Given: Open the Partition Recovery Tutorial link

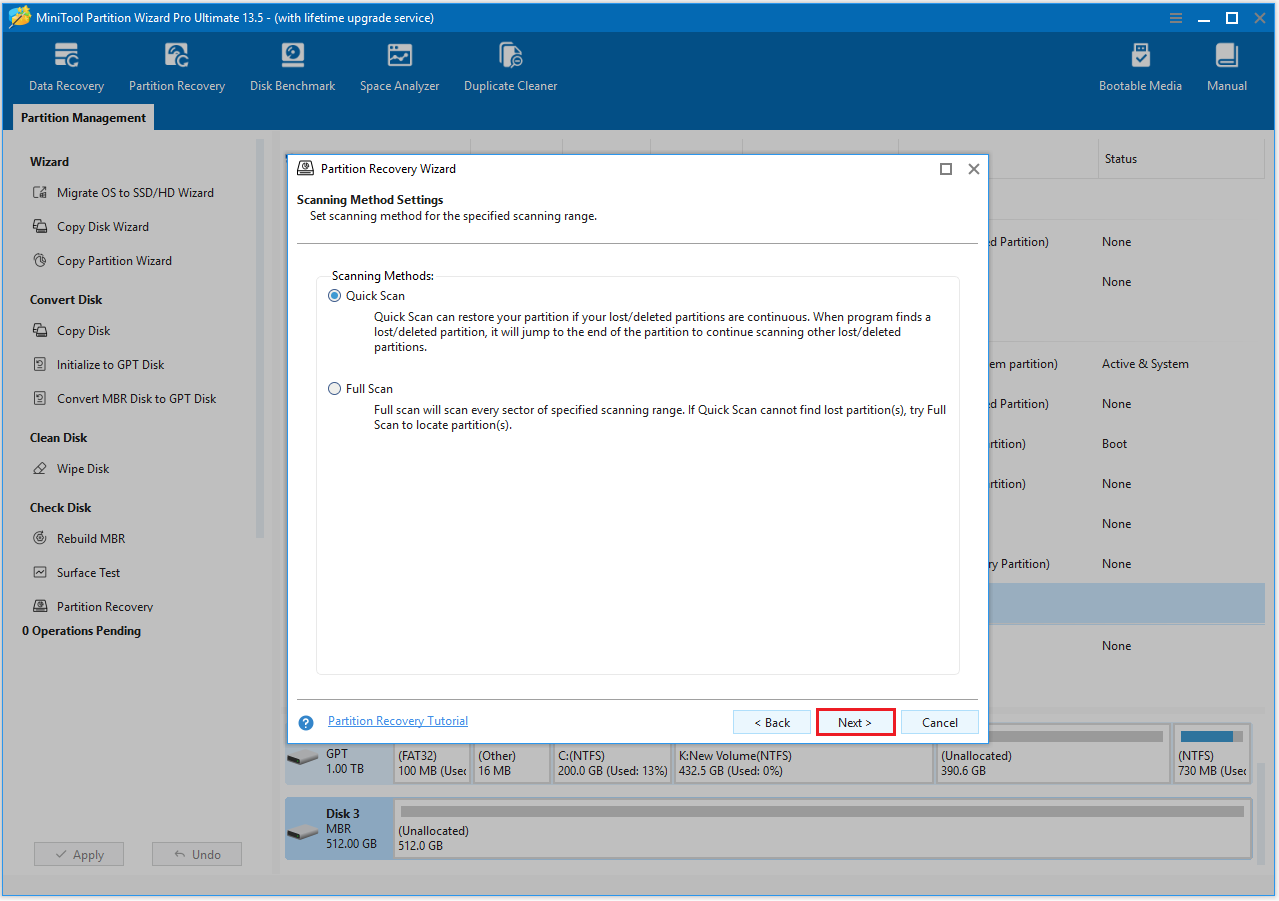Looking at the screenshot, I should click(x=397, y=720).
